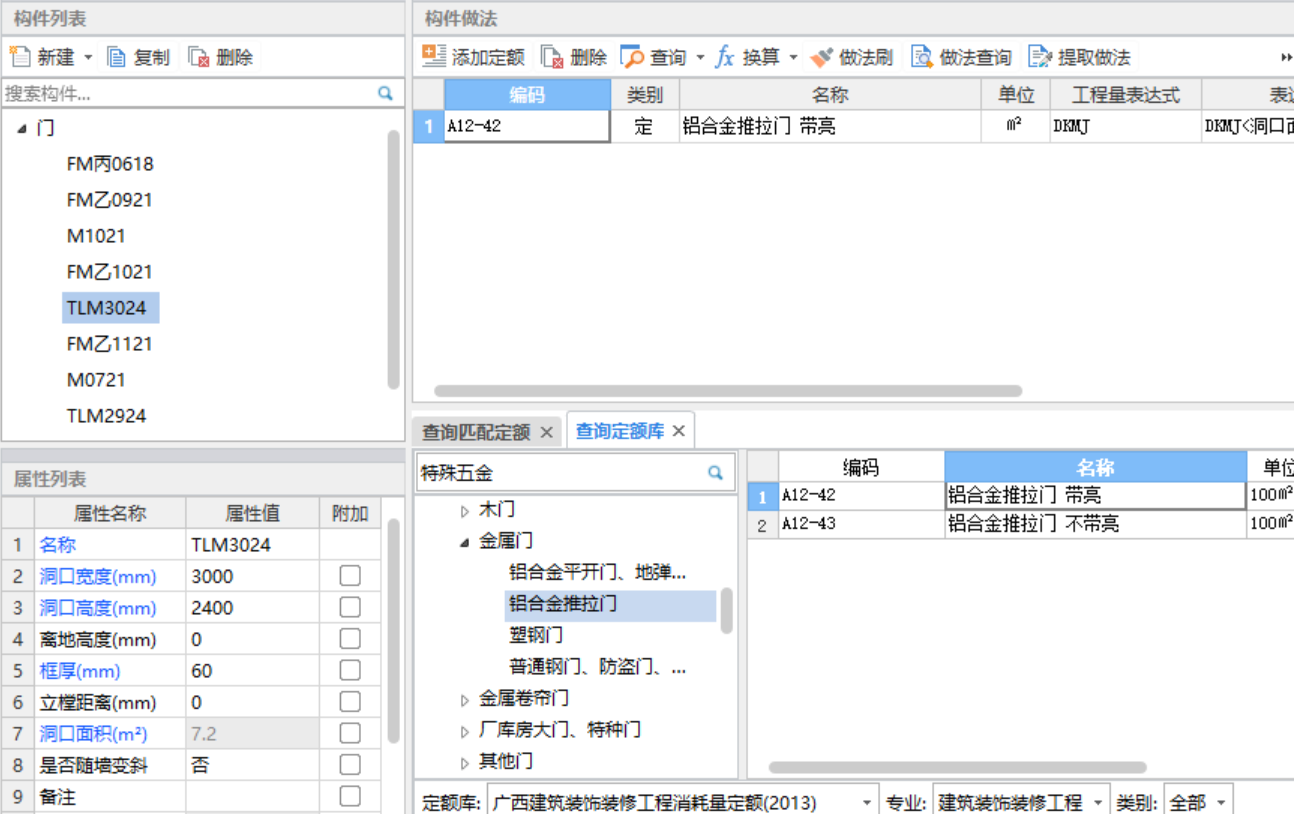Click the 做法刷 brush icon
Image resolution: width=1294 pixels, height=814 pixels.
coord(821,57)
